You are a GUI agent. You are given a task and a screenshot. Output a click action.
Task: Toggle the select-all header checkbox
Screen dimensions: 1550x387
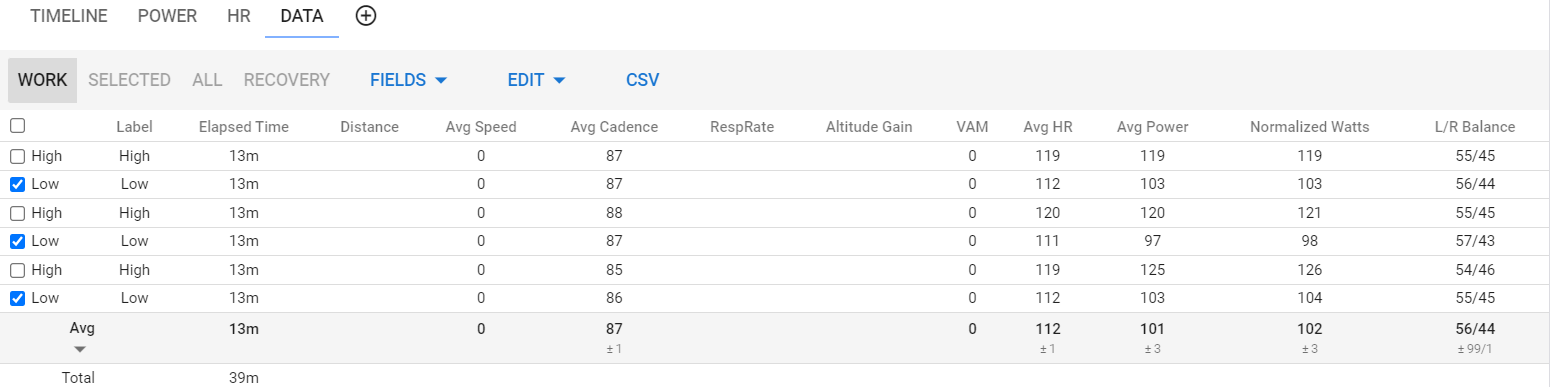click(x=17, y=126)
